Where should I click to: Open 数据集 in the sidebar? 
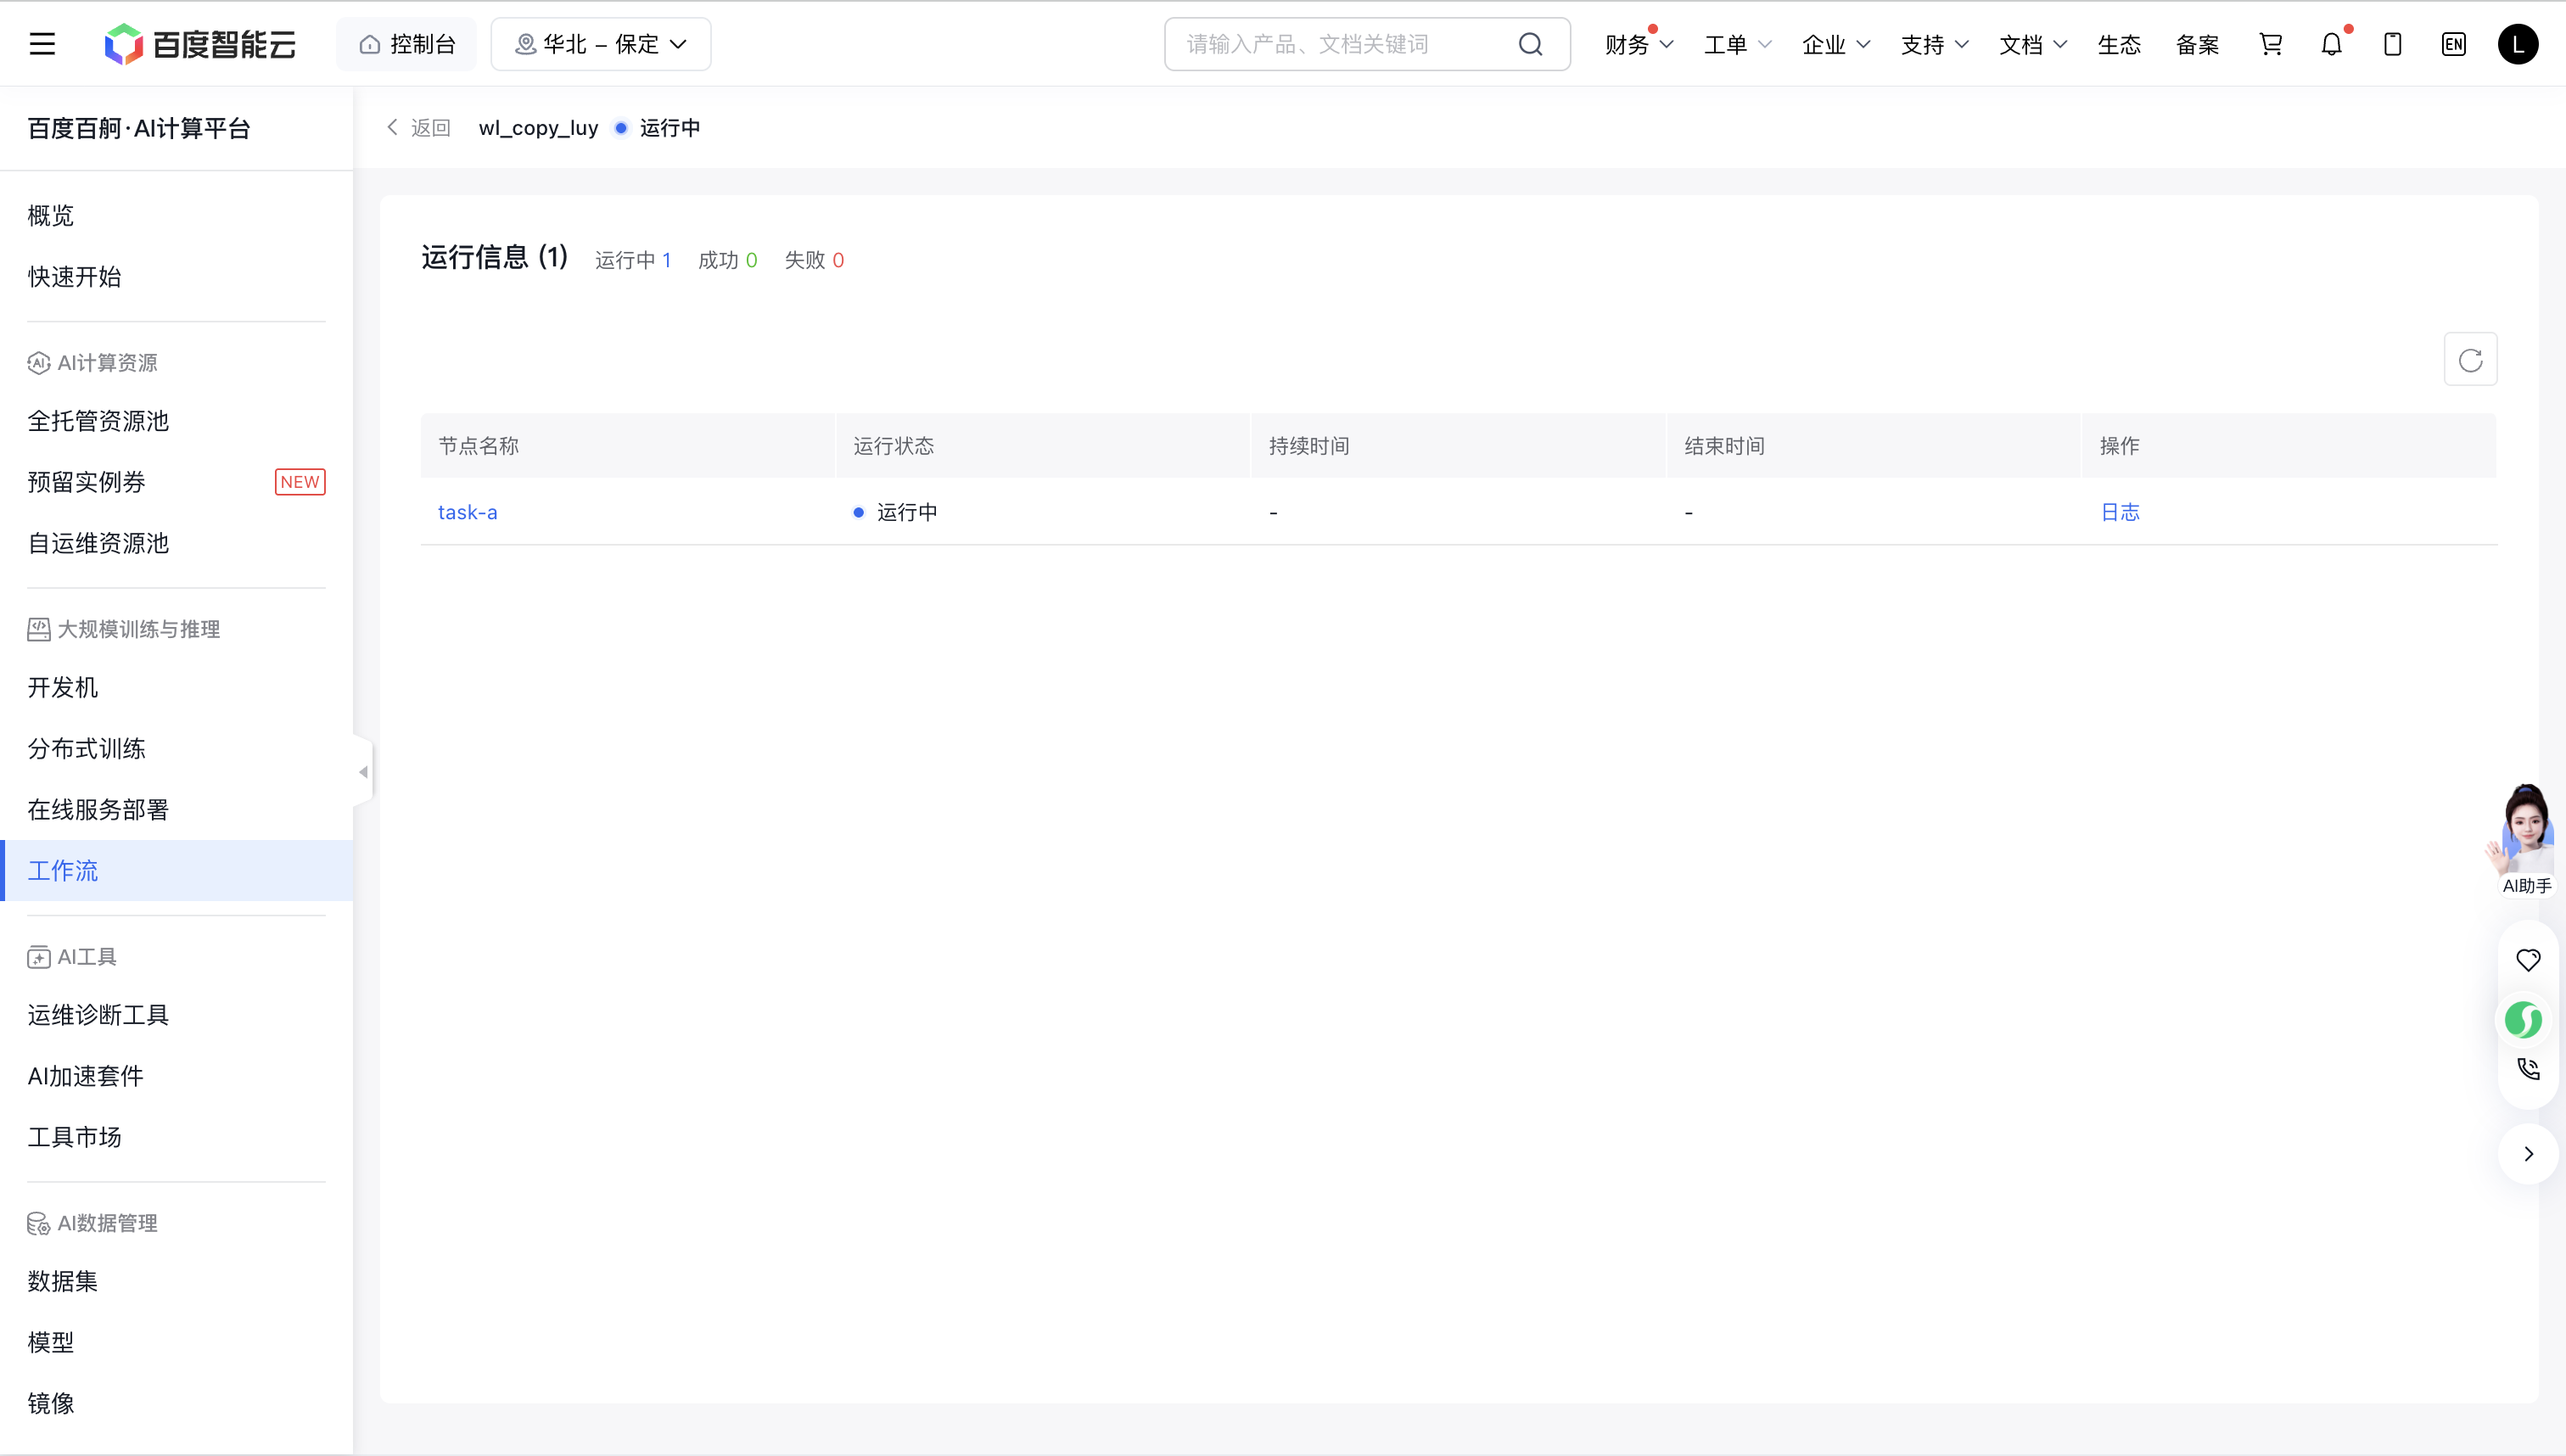[x=63, y=1281]
